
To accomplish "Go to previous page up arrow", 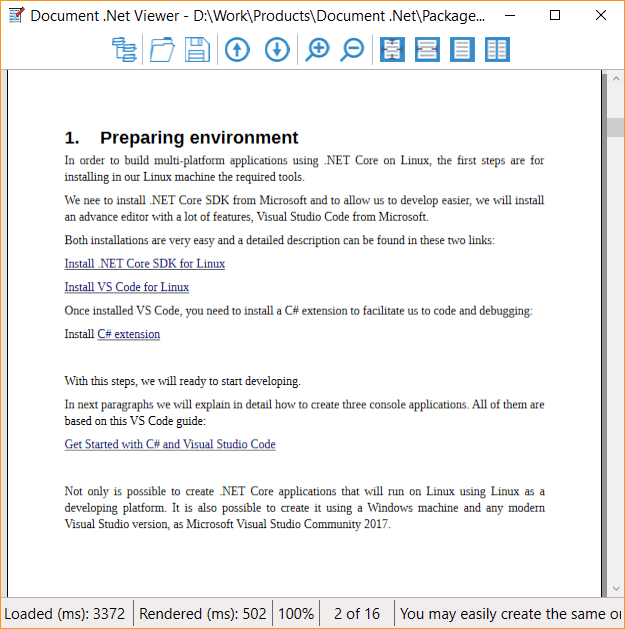I will click(237, 49).
